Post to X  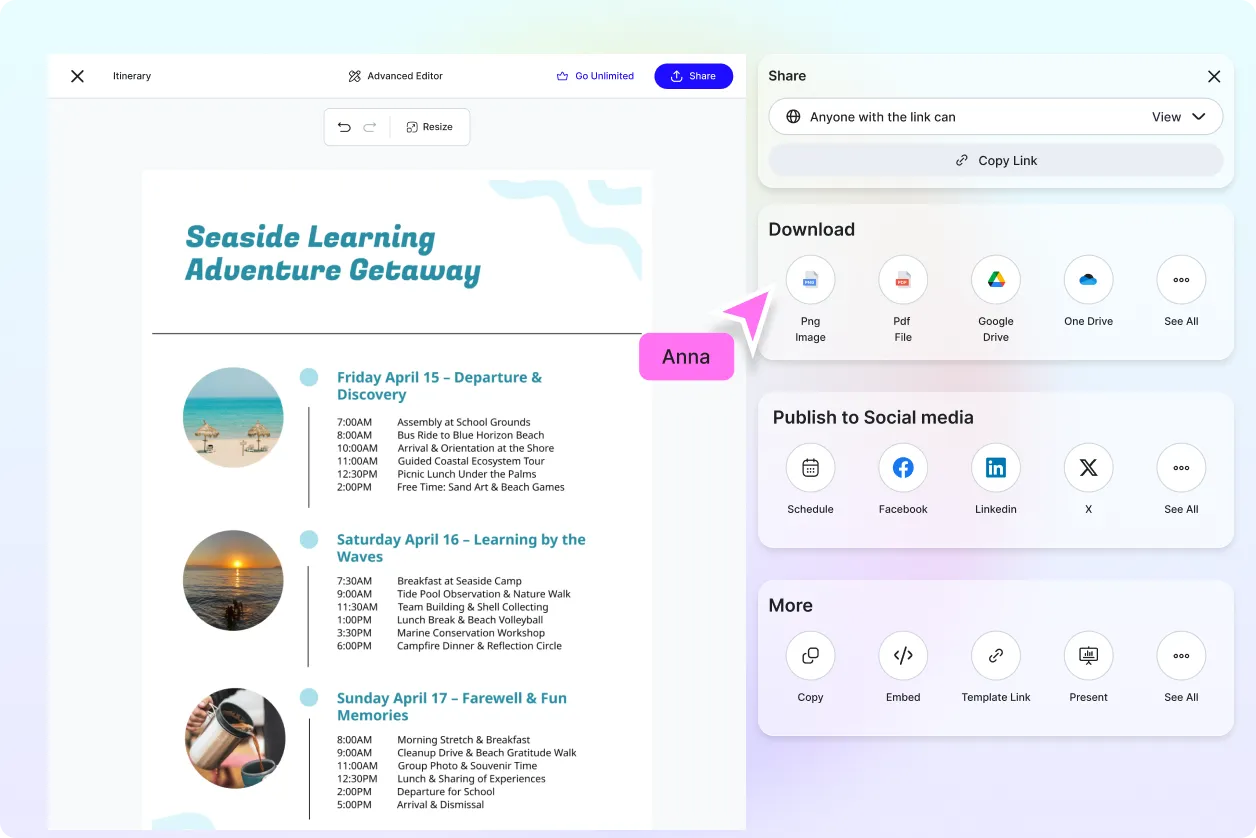point(1088,467)
